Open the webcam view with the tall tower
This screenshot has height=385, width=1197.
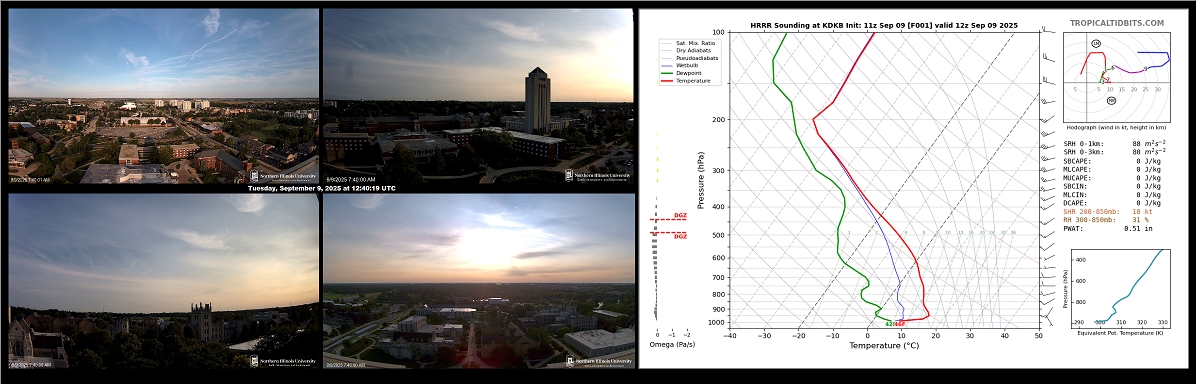click(x=478, y=96)
